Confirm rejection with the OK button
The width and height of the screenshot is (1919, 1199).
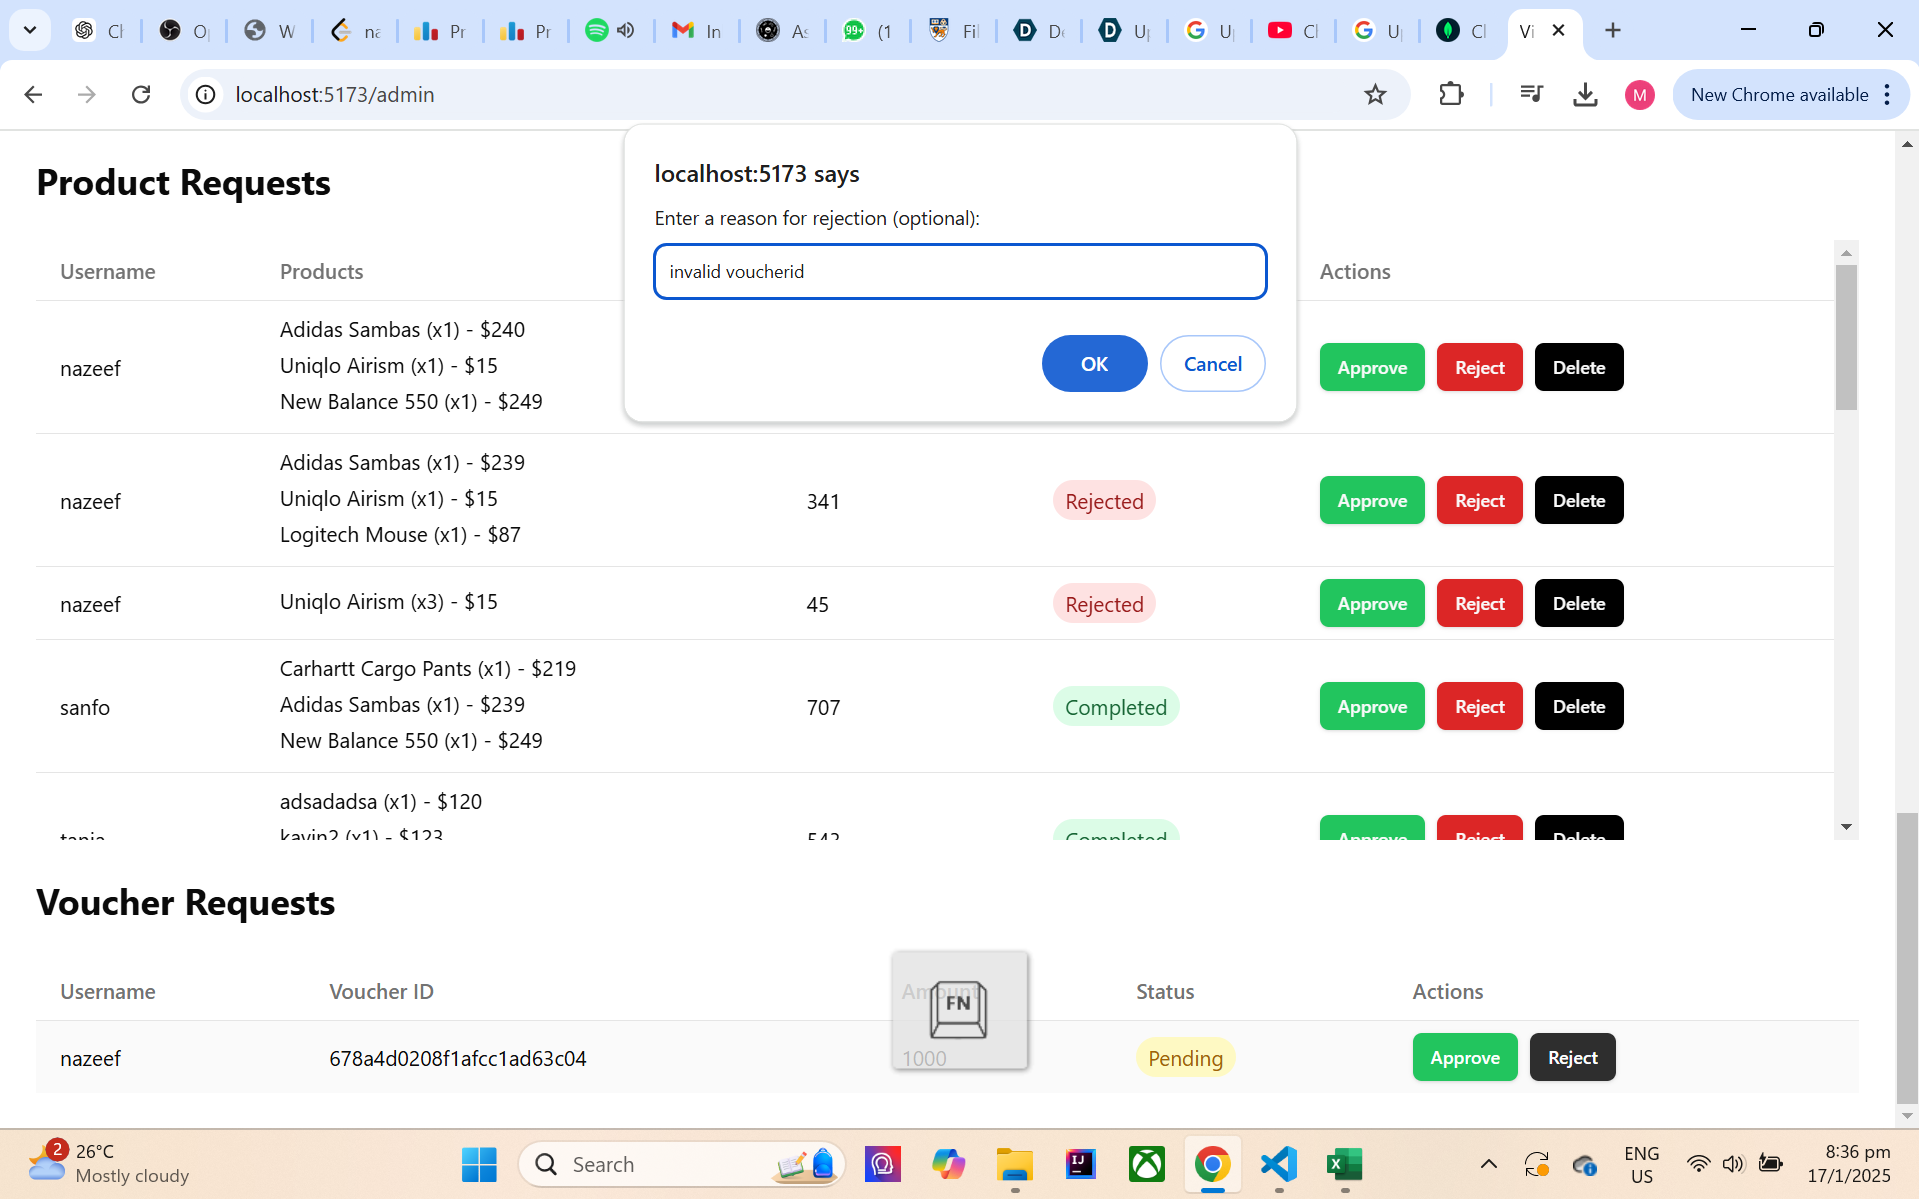[x=1094, y=364]
